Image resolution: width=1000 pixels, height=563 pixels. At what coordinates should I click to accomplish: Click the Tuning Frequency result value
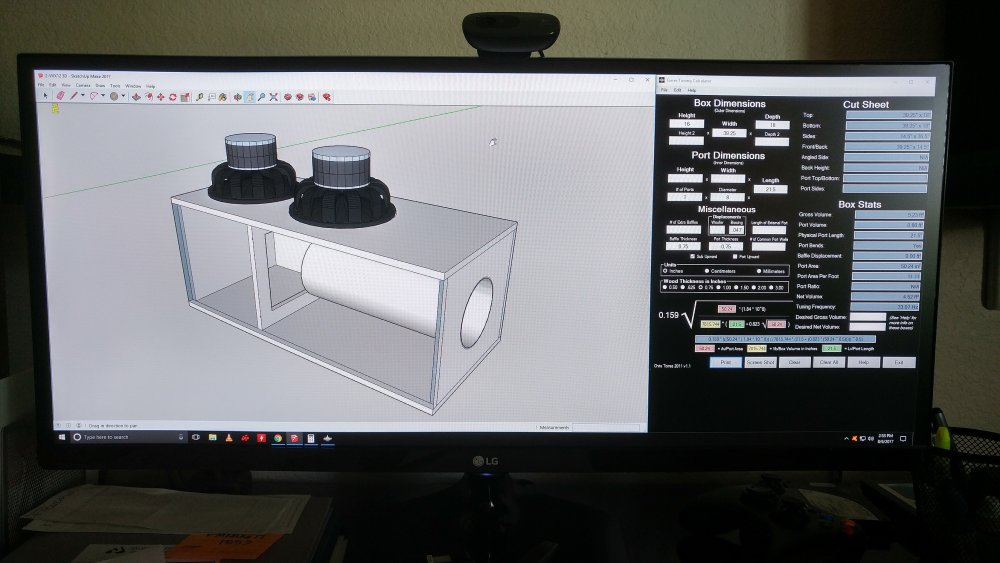coord(886,307)
